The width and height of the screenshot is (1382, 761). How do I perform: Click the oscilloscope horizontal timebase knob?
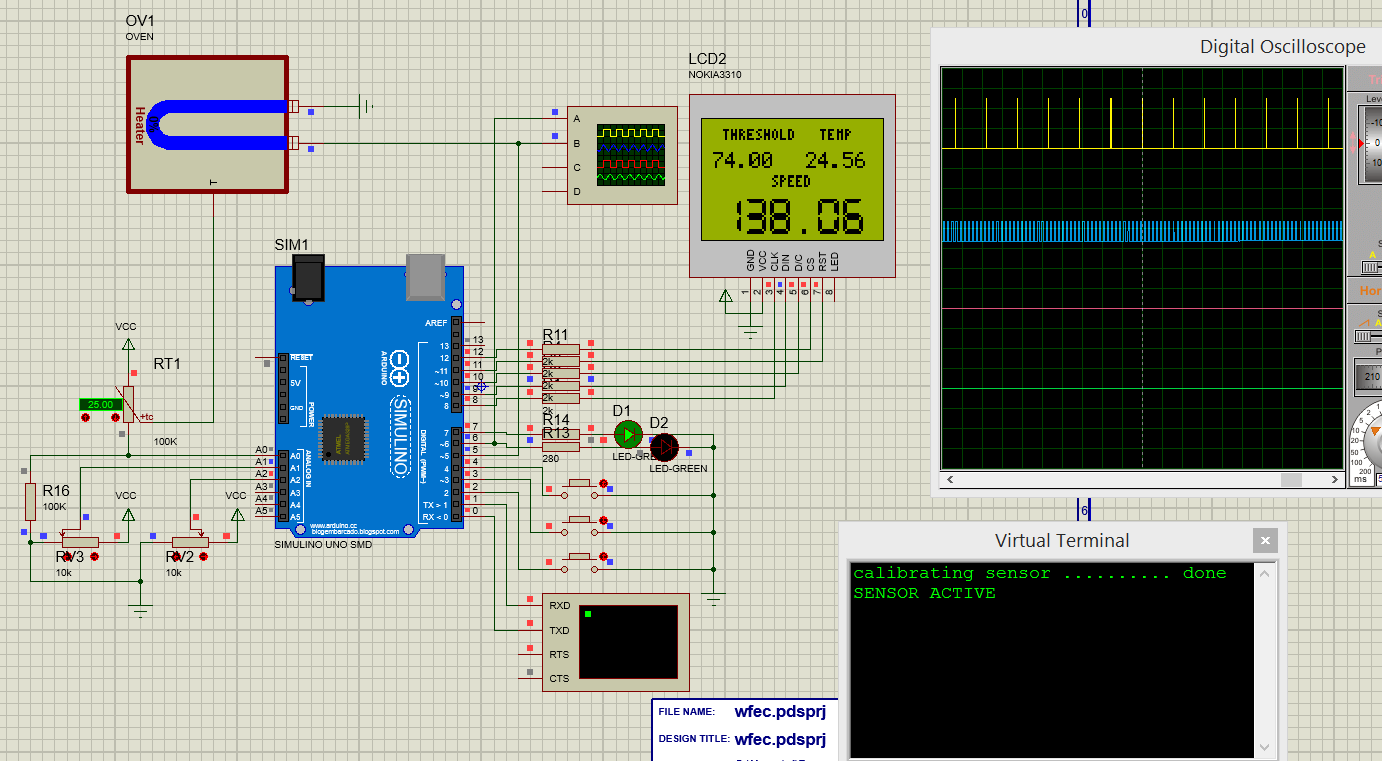[x=1372, y=438]
